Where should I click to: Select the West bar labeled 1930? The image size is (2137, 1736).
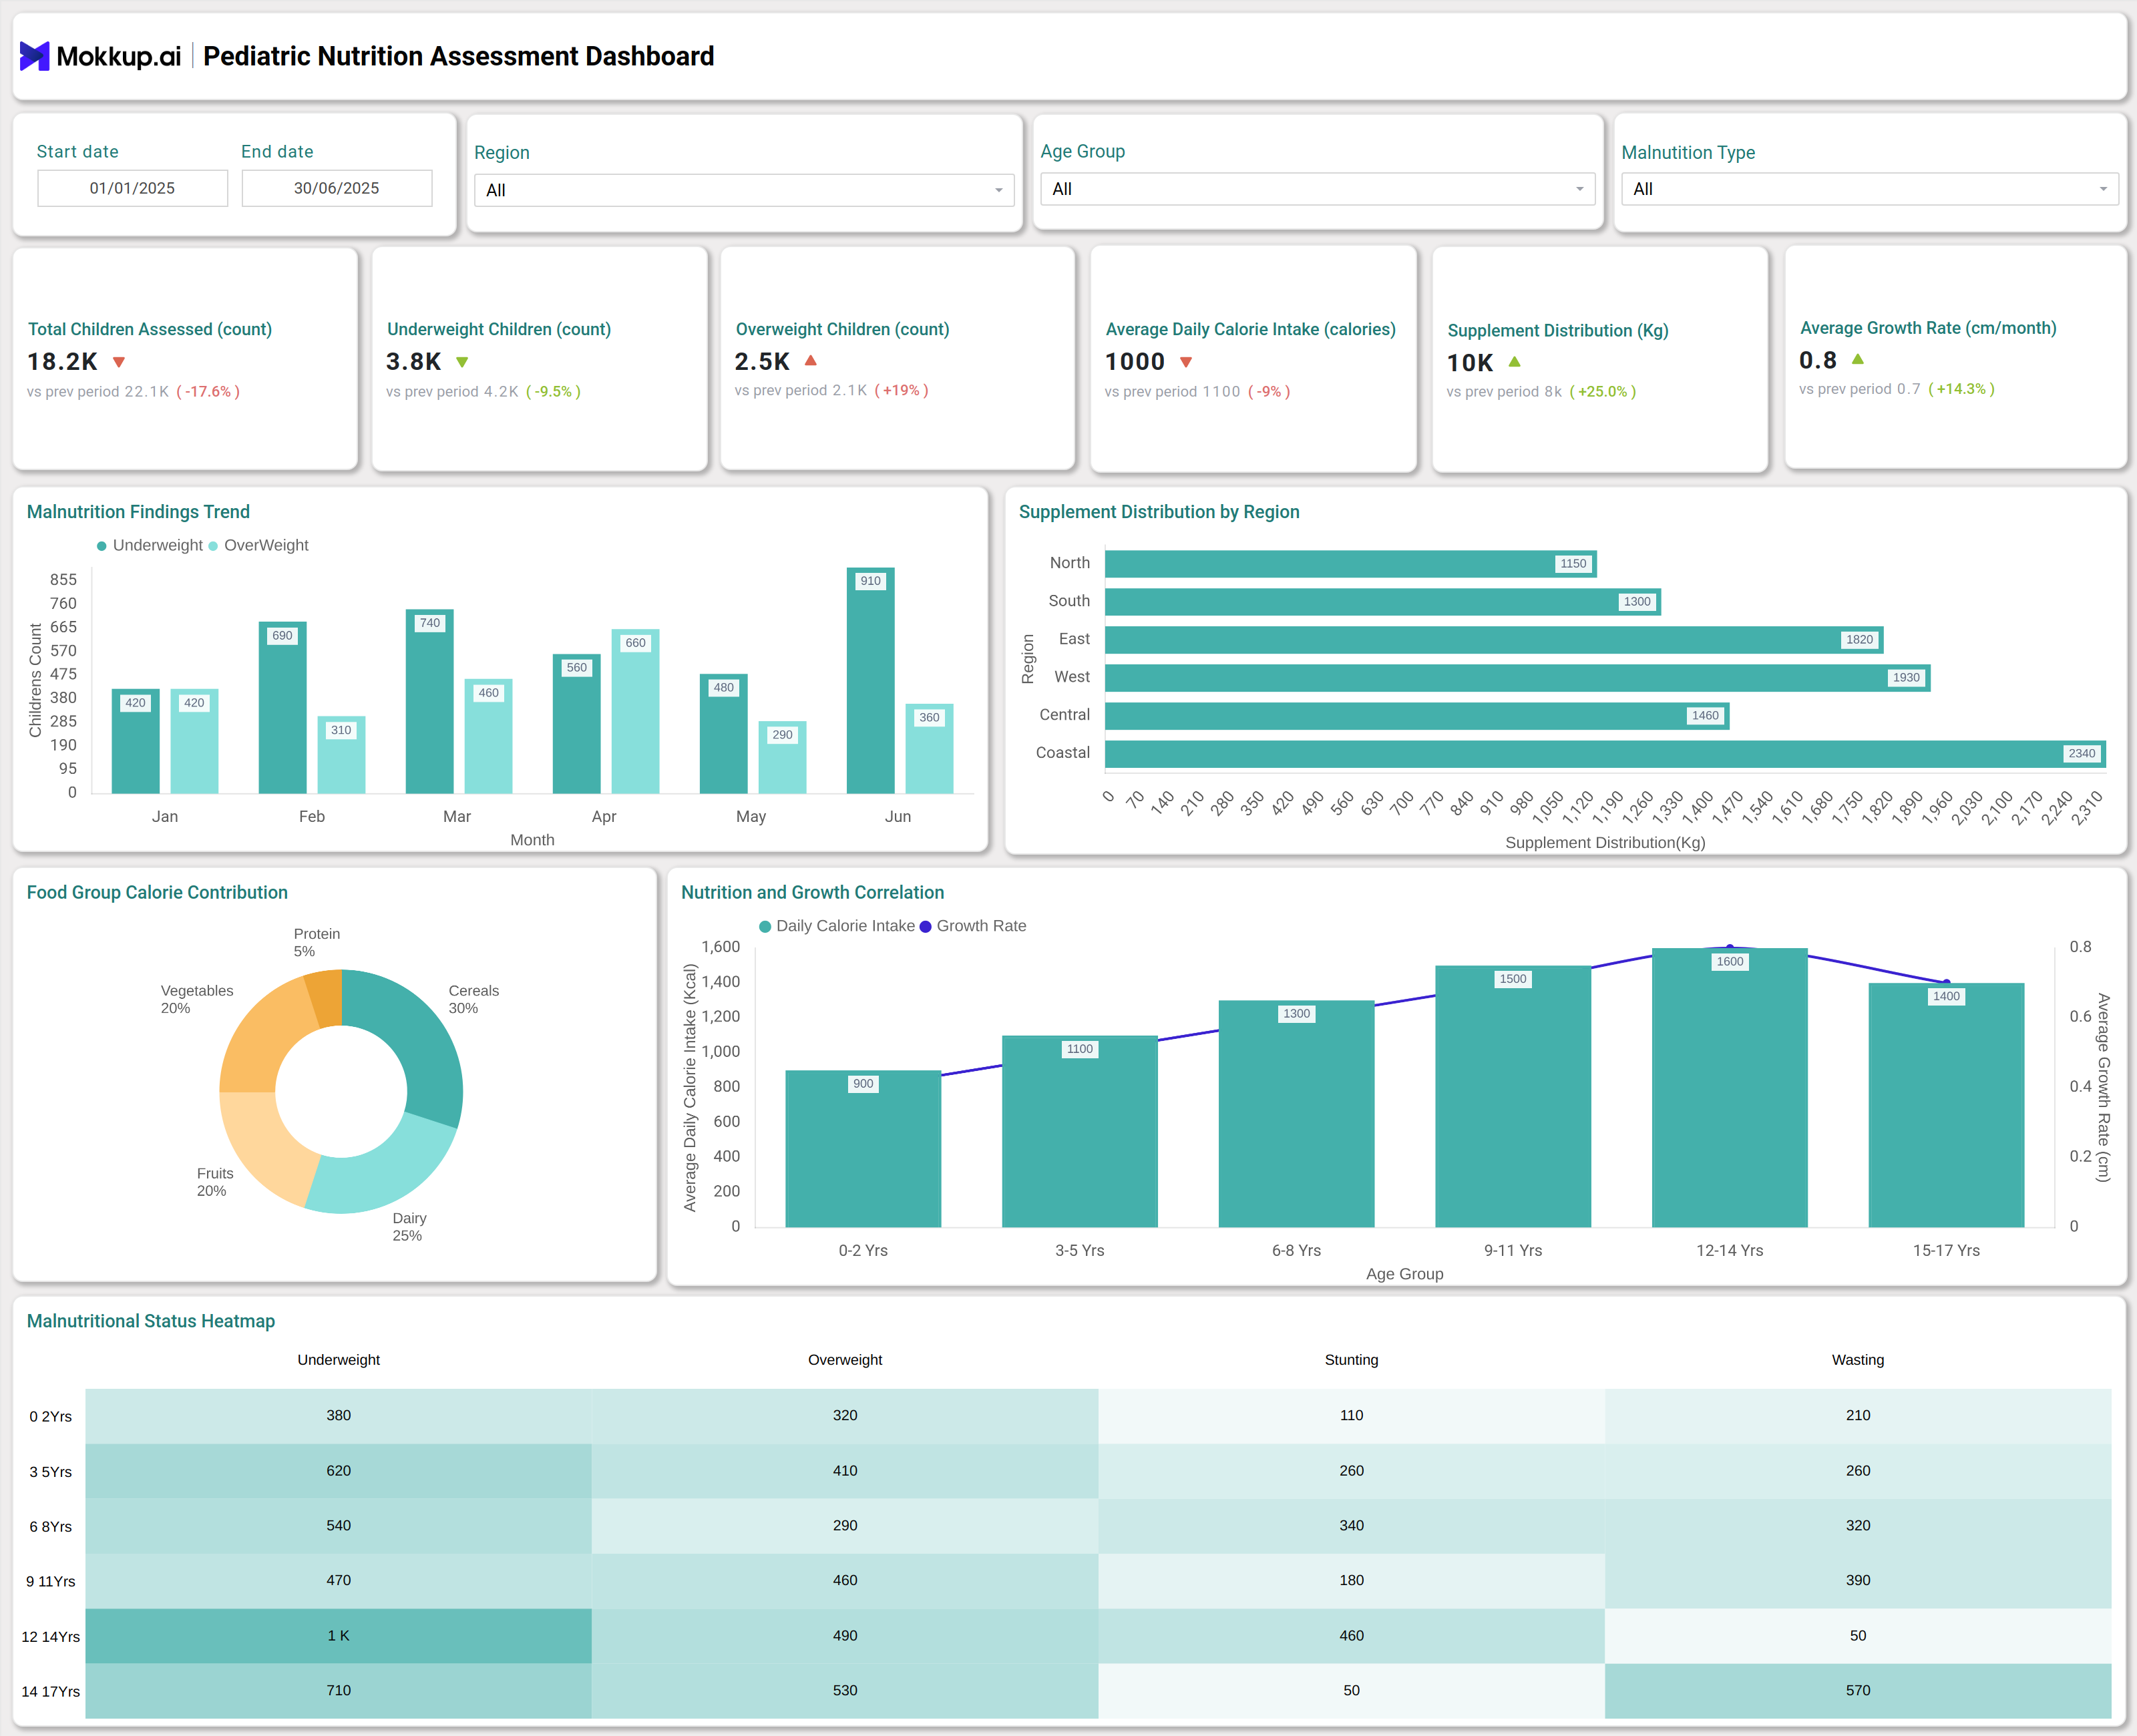coord(1517,678)
